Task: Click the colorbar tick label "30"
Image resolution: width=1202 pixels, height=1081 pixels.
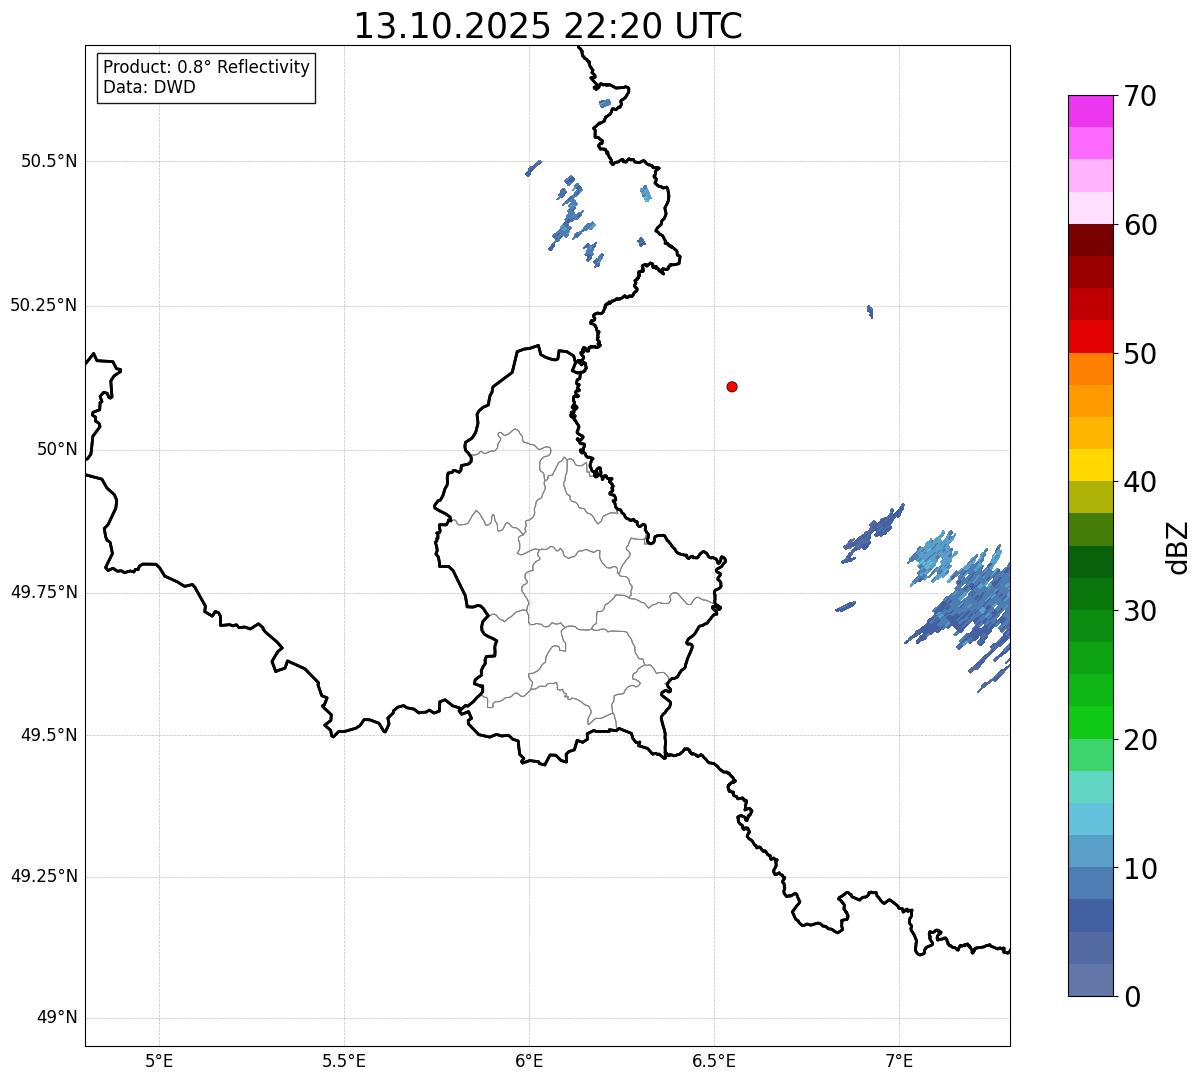Action: point(1140,611)
